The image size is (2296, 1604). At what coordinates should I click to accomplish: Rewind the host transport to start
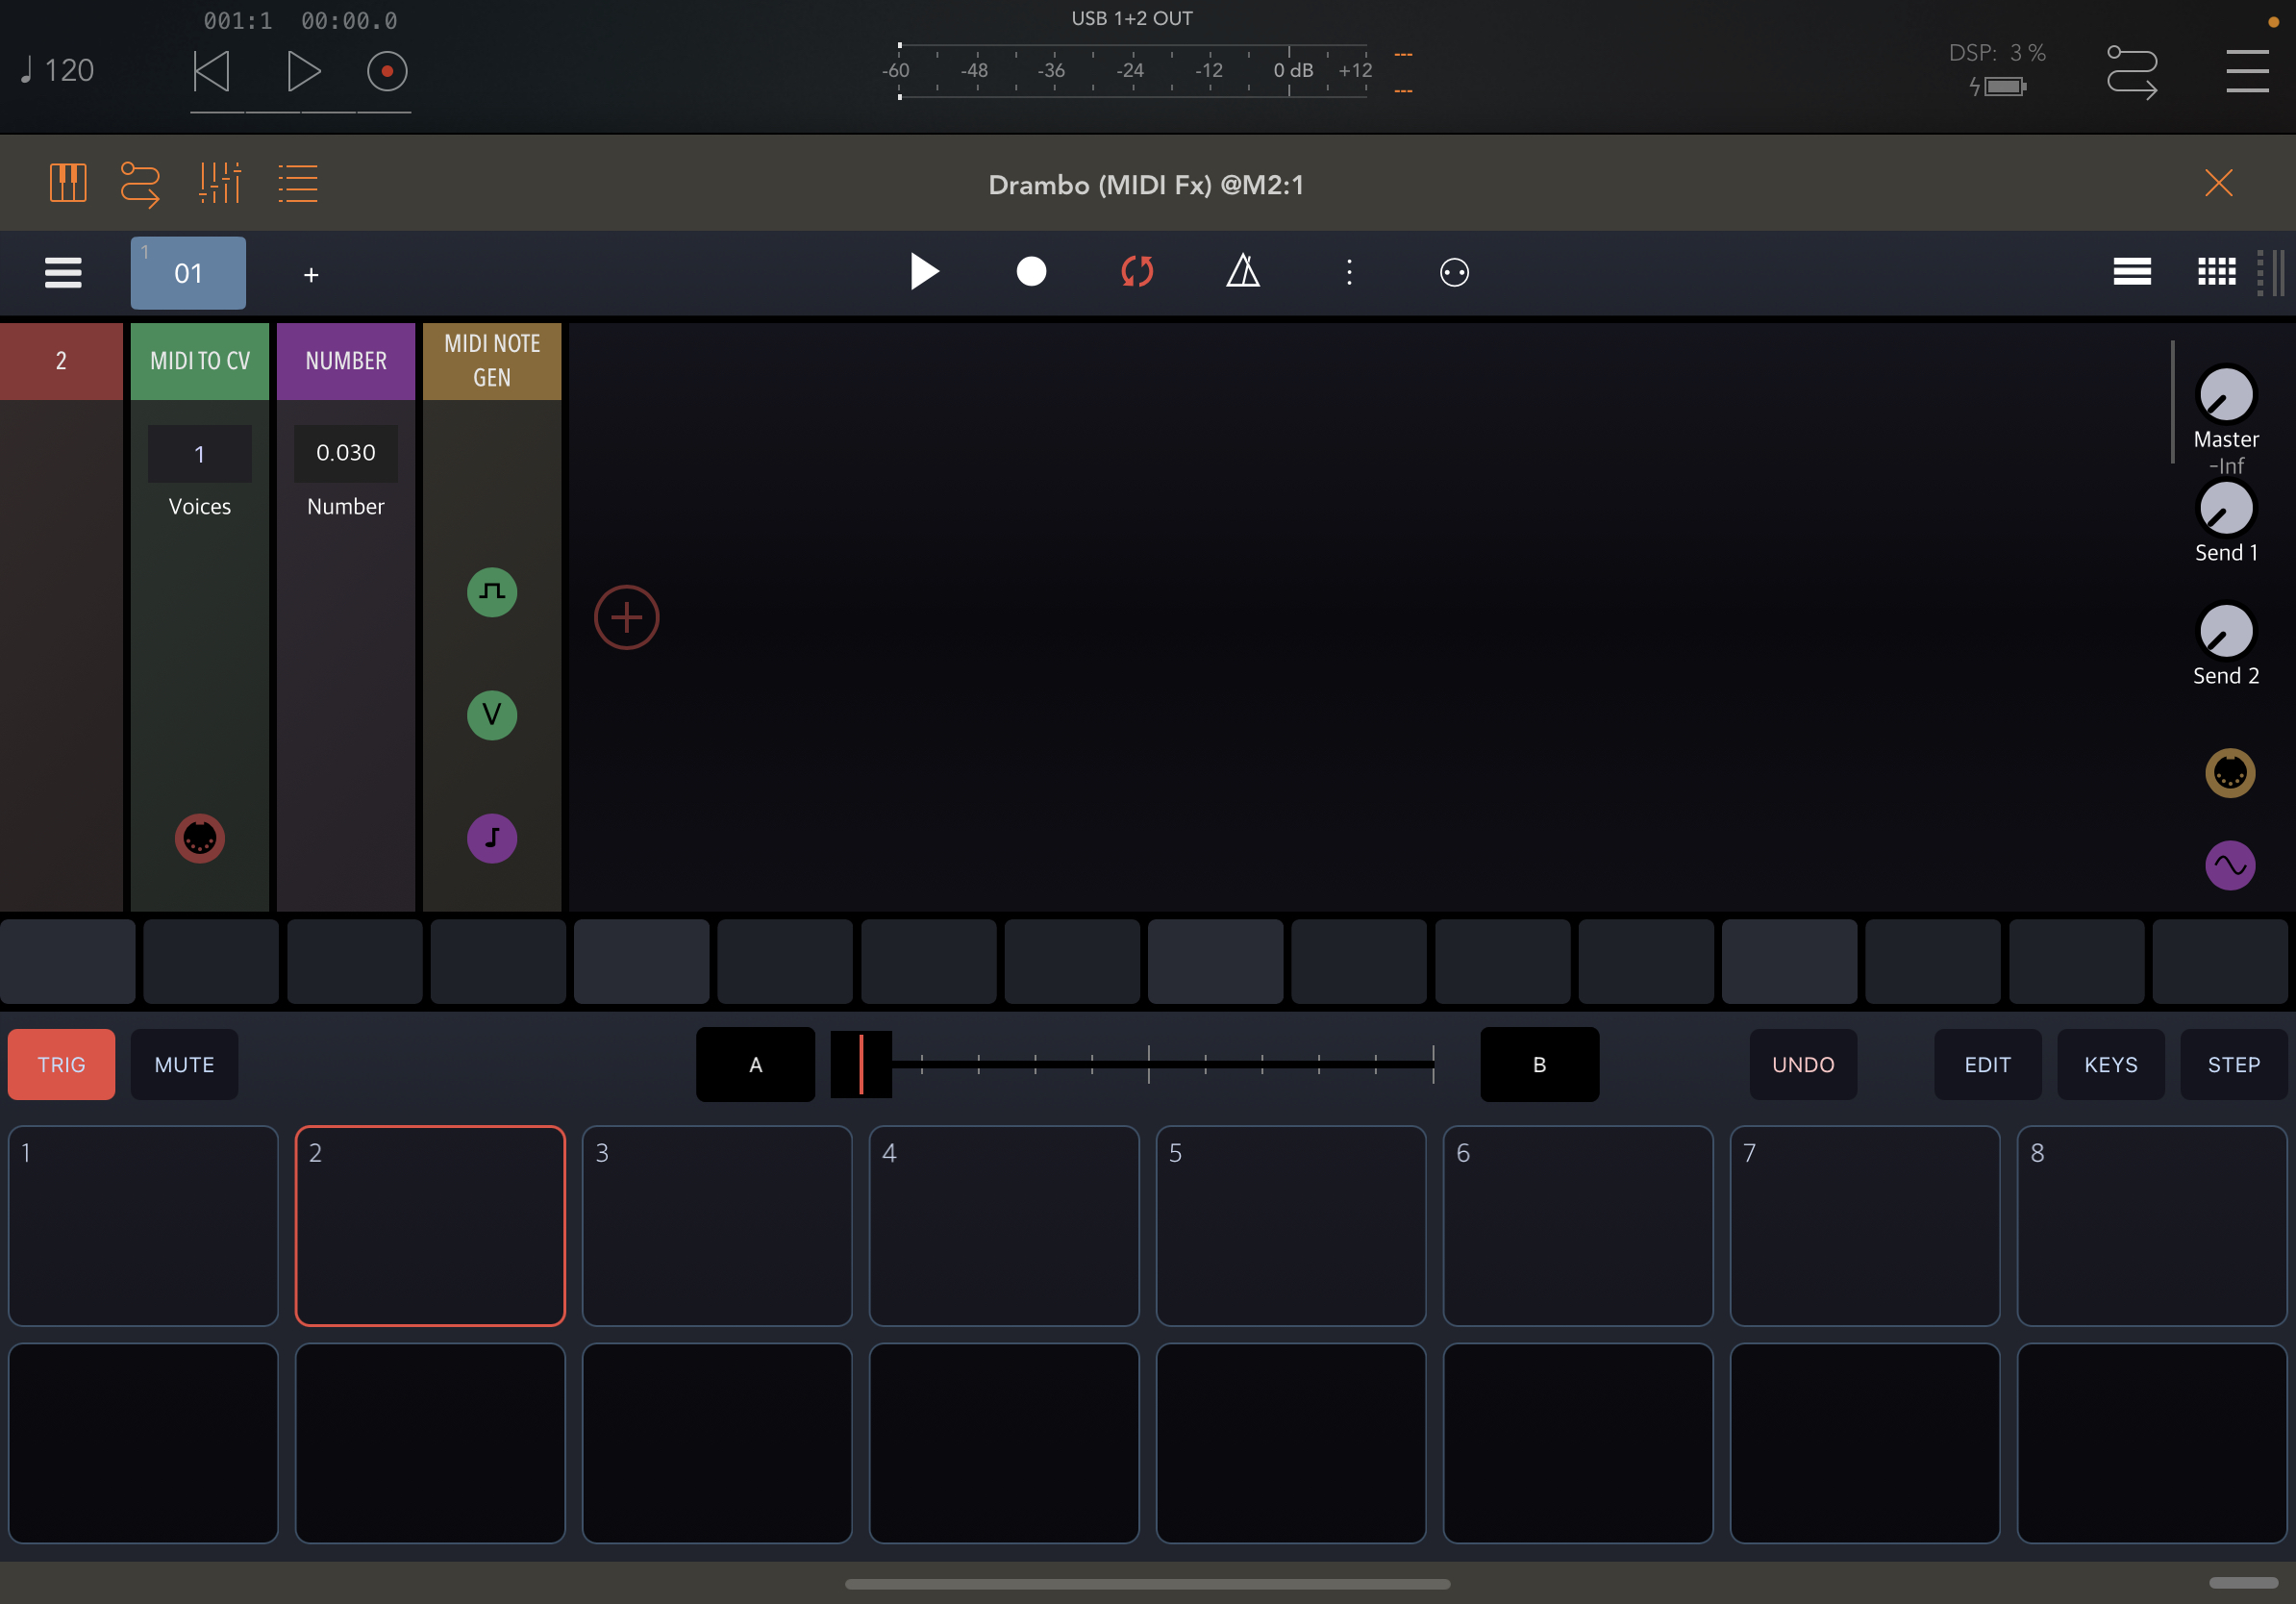[x=212, y=72]
